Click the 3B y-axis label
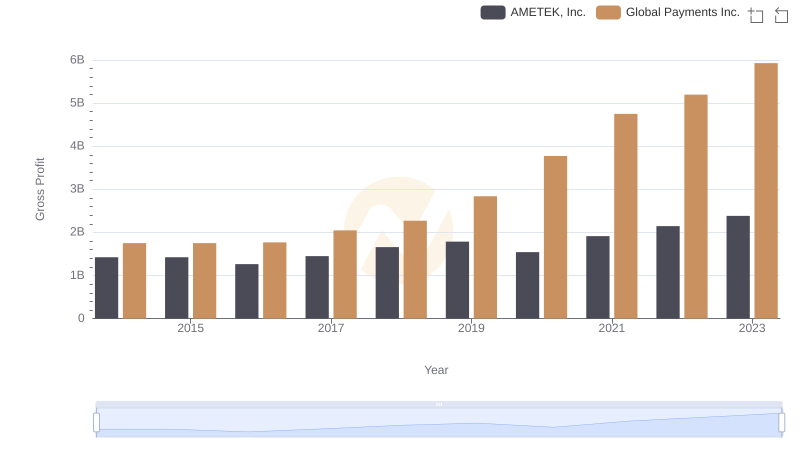Viewport: 800px width, 461px height. [x=77, y=189]
